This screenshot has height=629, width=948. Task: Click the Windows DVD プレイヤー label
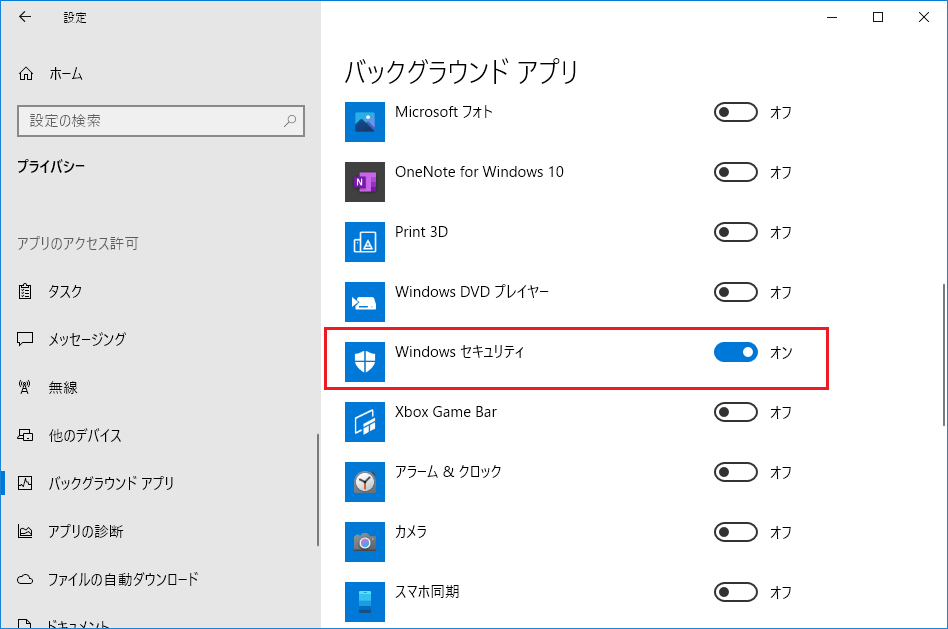(472, 292)
